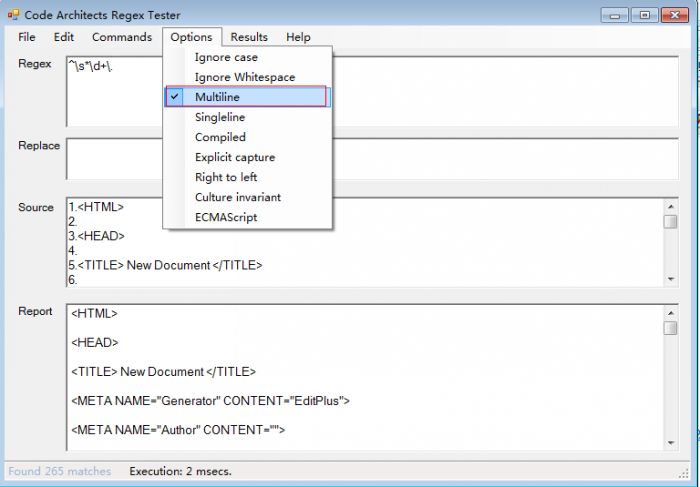700x487 pixels.
Task: Turn on the Compiled option
Action: click(x=219, y=137)
